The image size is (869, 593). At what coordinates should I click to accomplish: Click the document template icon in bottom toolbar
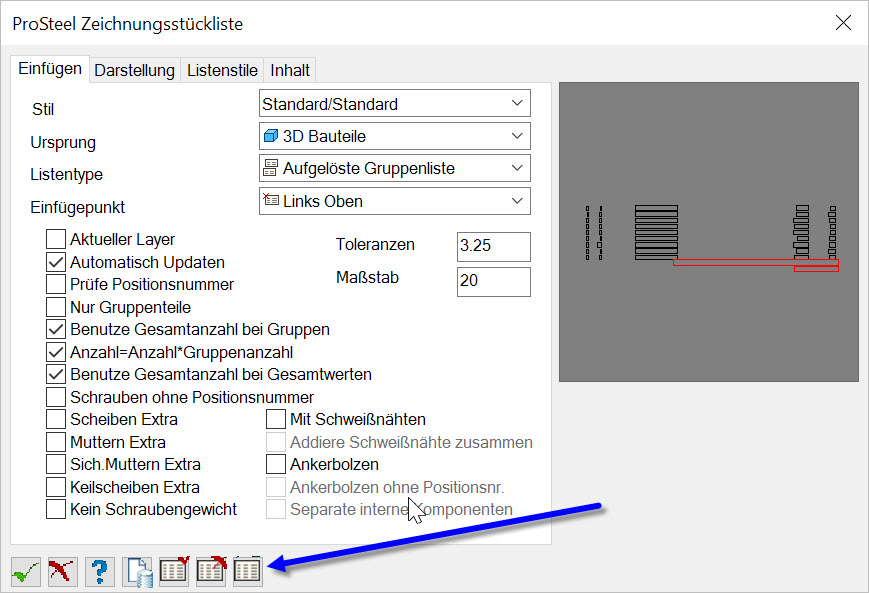pos(137,571)
